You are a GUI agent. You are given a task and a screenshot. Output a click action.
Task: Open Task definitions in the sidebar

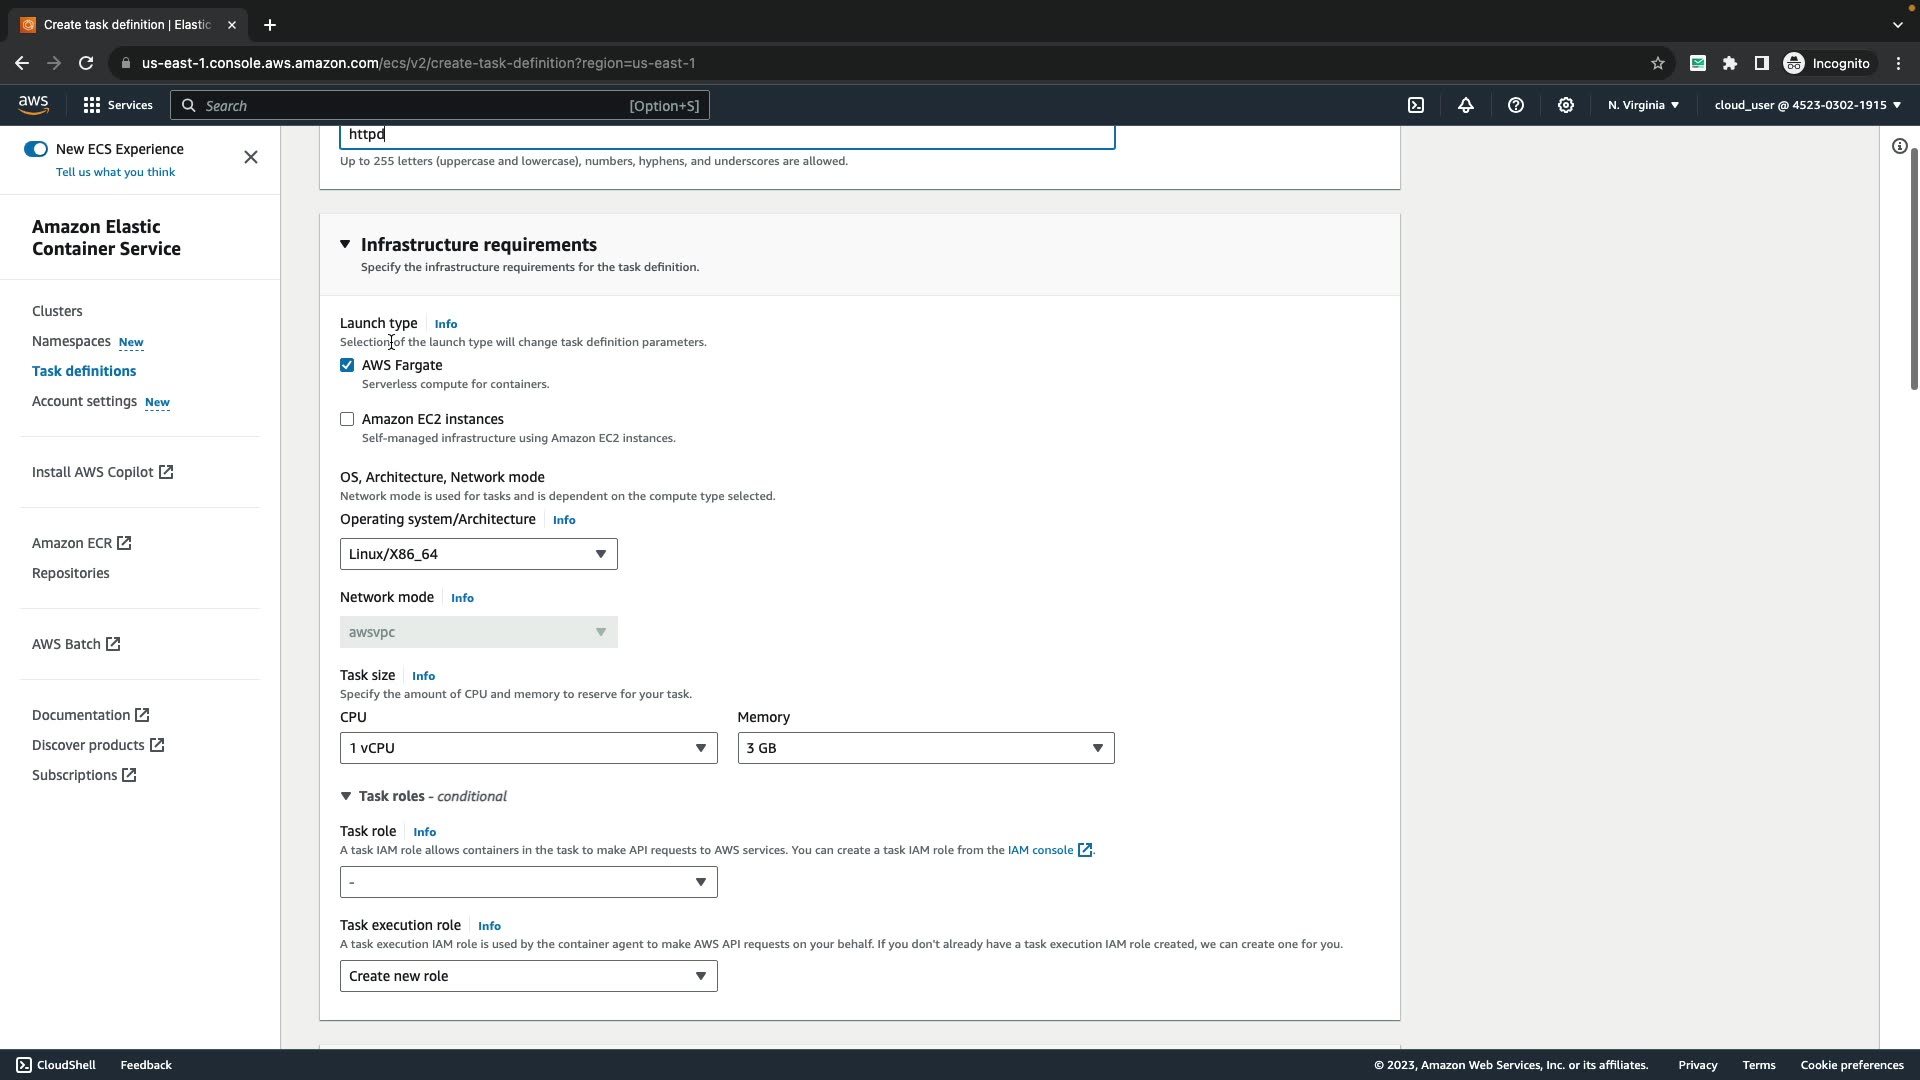84,371
